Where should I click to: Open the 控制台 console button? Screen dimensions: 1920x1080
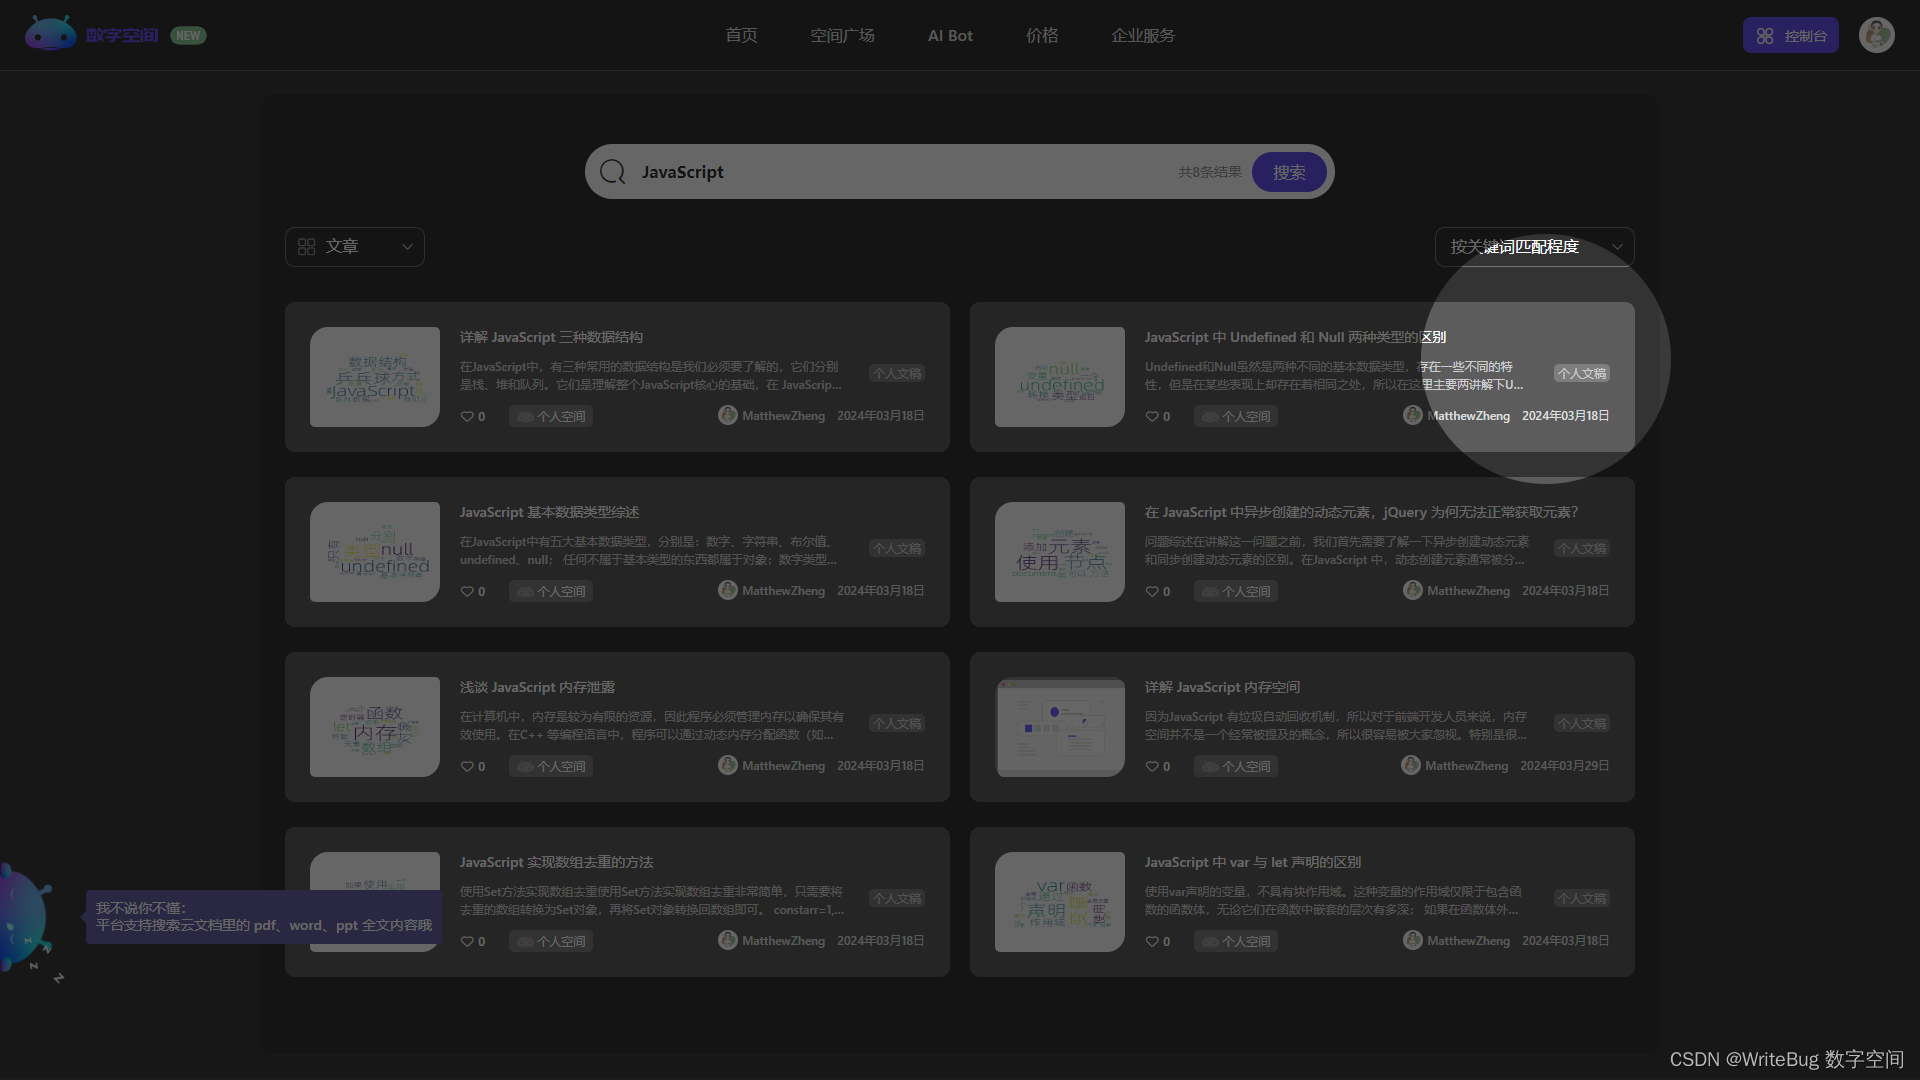pyautogui.click(x=1790, y=35)
